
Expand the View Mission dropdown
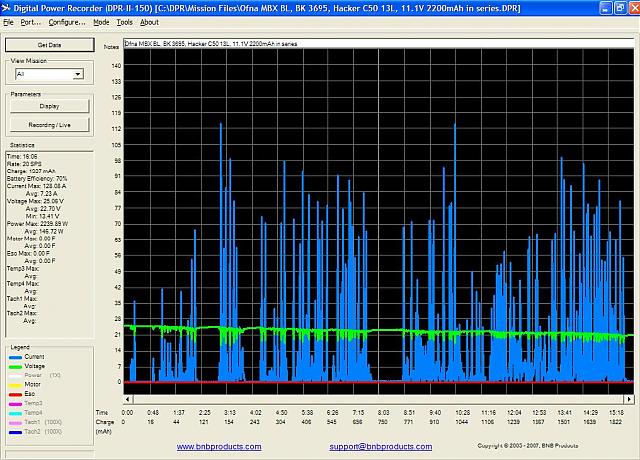coord(77,74)
